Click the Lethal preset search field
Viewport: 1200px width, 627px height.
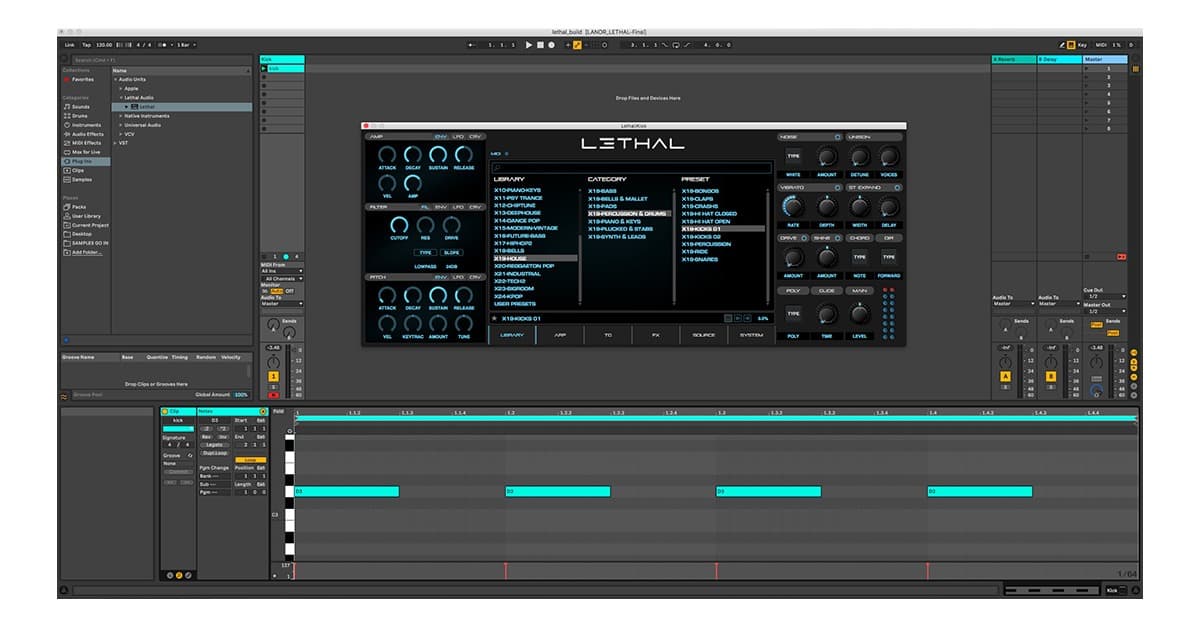[630, 168]
